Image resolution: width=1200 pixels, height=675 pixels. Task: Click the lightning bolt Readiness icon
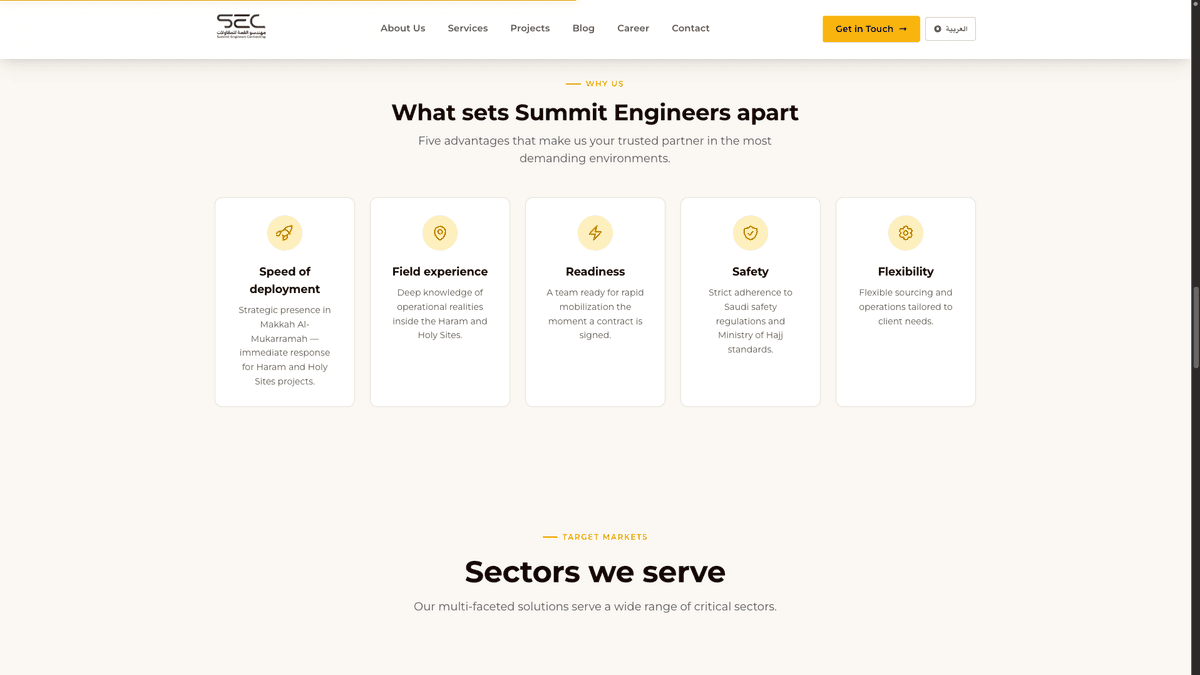pyautogui.click(x=595, y=233)
